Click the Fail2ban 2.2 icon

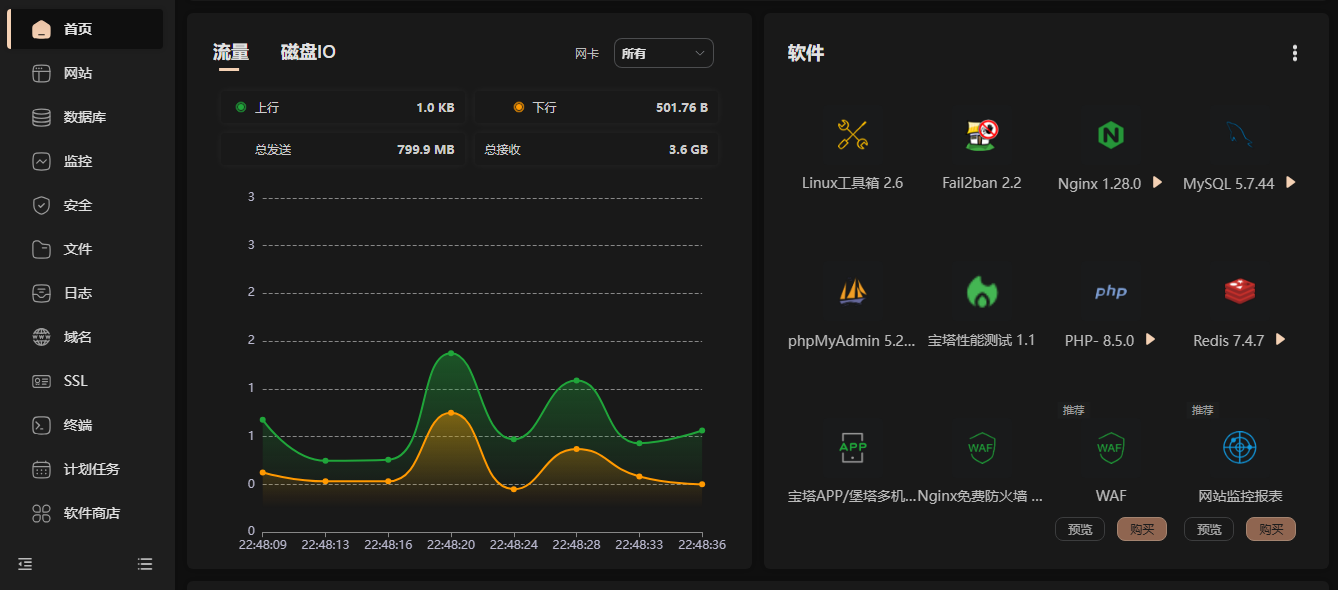pos(981,134)
